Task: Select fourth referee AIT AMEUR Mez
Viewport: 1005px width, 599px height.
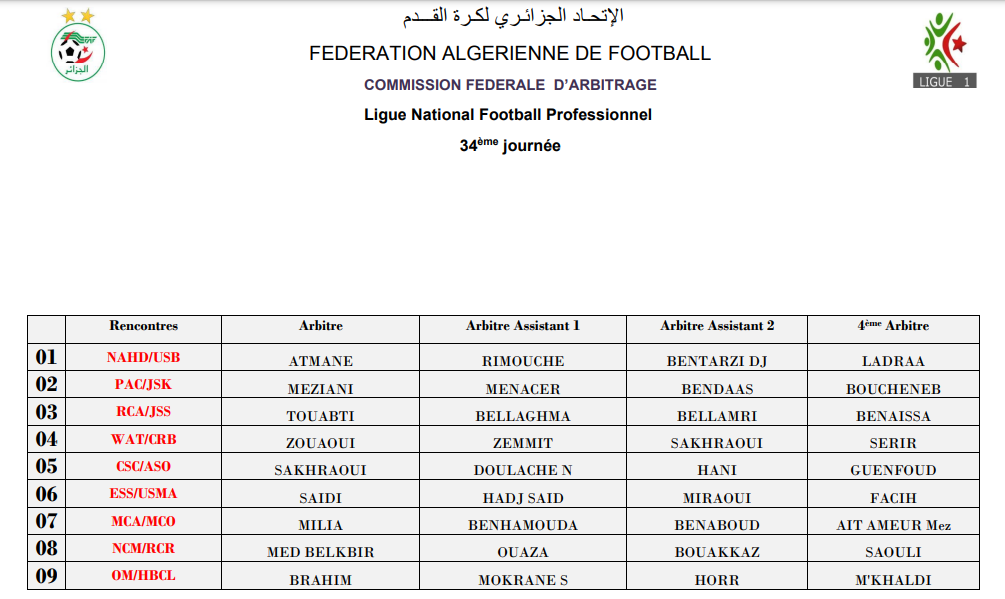Action: coord(893,526)
